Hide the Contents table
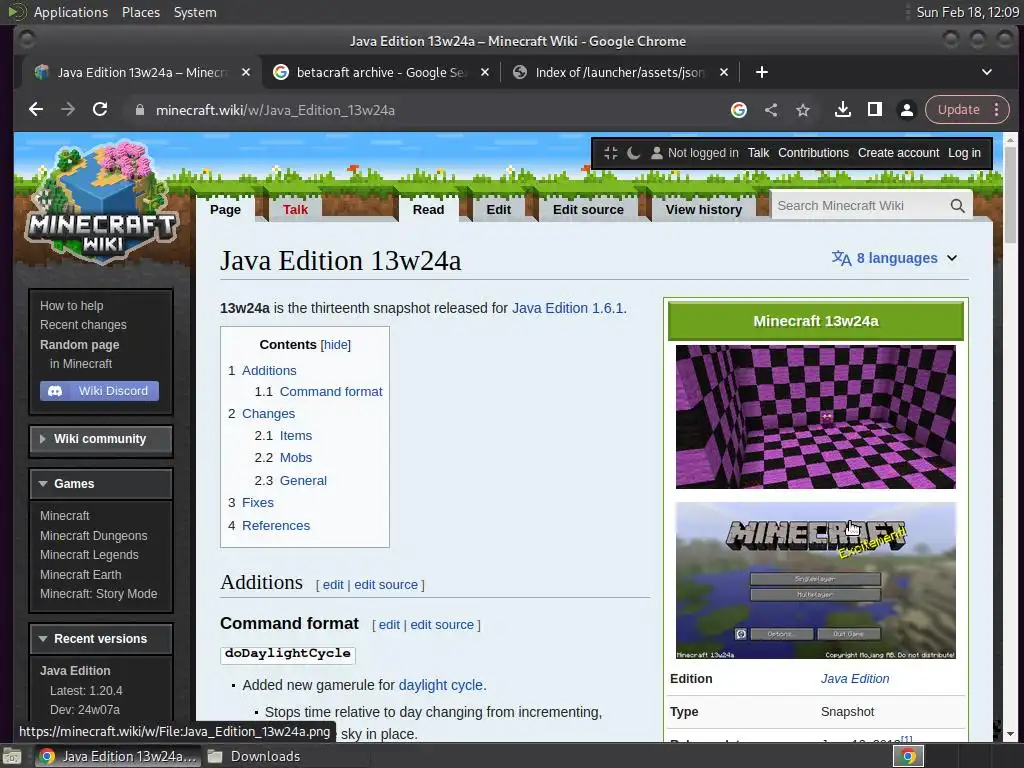The width and height of the screenshot is (1024, 768). [x=336, y=345]
